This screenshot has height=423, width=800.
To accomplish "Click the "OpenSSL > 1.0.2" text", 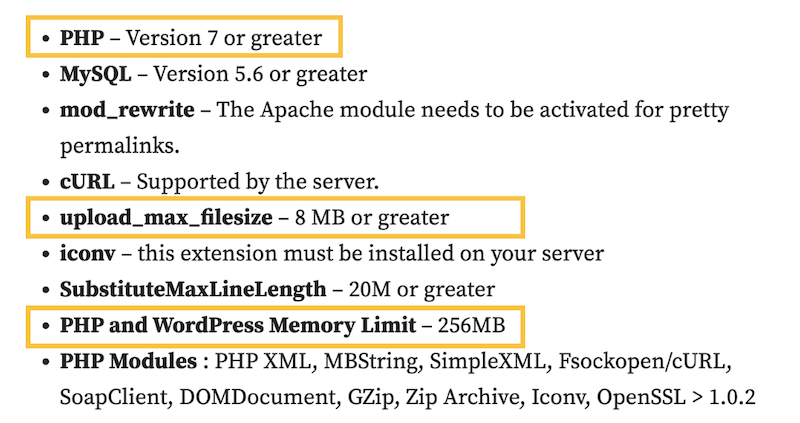I will click(x=675, y=397).
